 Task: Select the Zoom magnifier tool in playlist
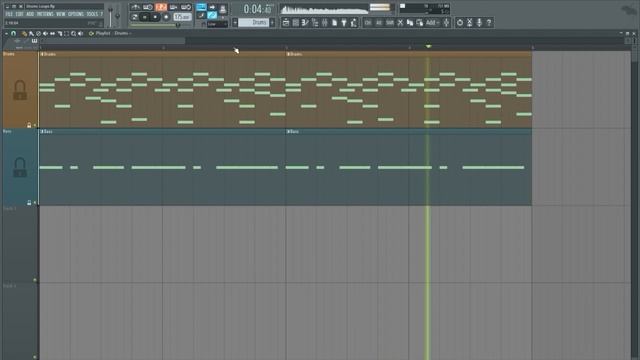[73, 33]
